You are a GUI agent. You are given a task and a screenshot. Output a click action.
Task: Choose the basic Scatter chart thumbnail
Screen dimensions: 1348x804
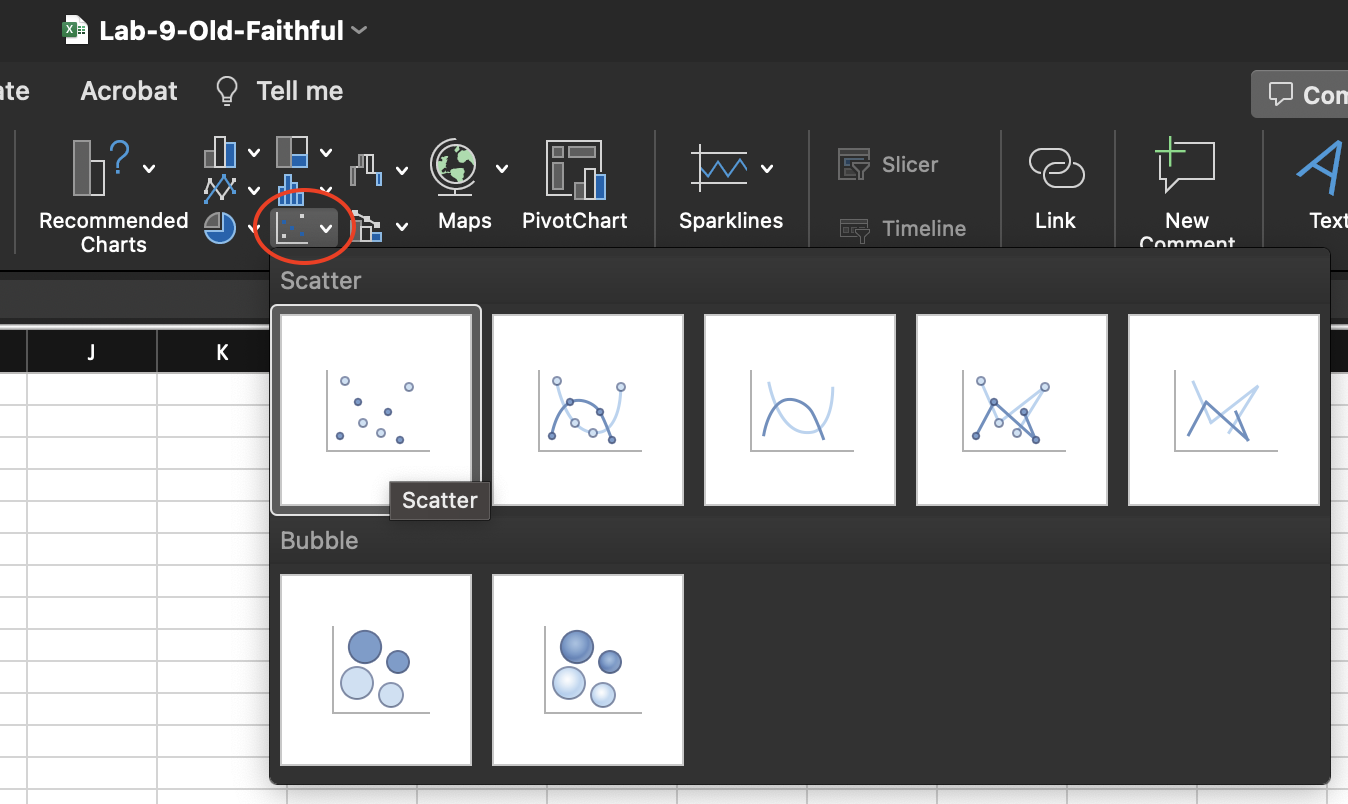[x=376, y=410]
